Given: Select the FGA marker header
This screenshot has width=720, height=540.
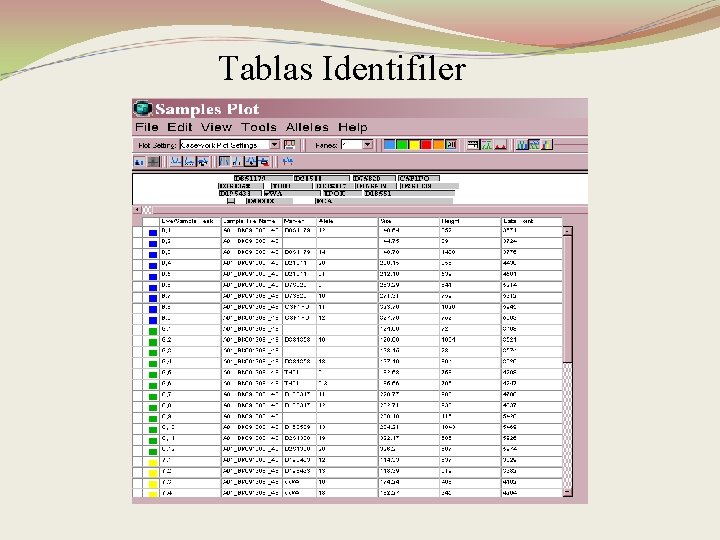Looking at the screenshot, I should tap(384, 201).
